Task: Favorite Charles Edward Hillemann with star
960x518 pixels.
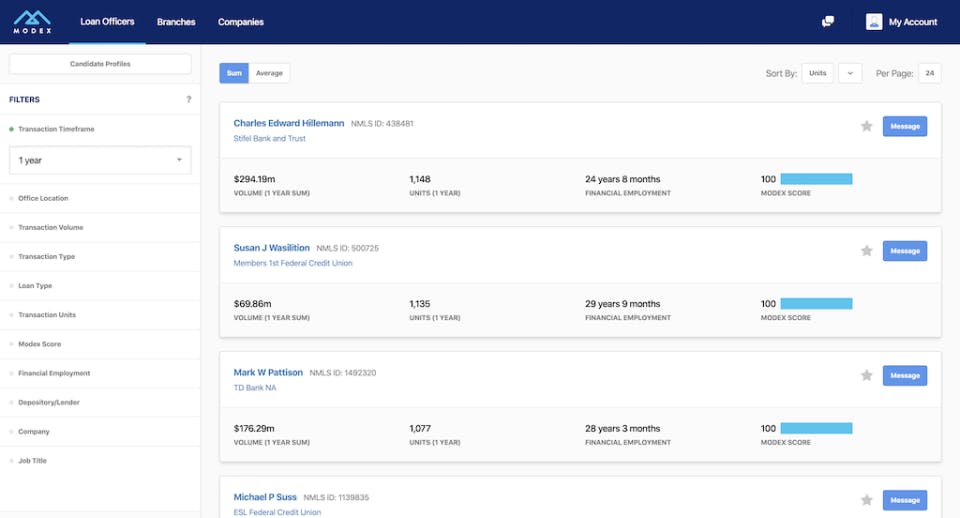Action: click(867, 126)
